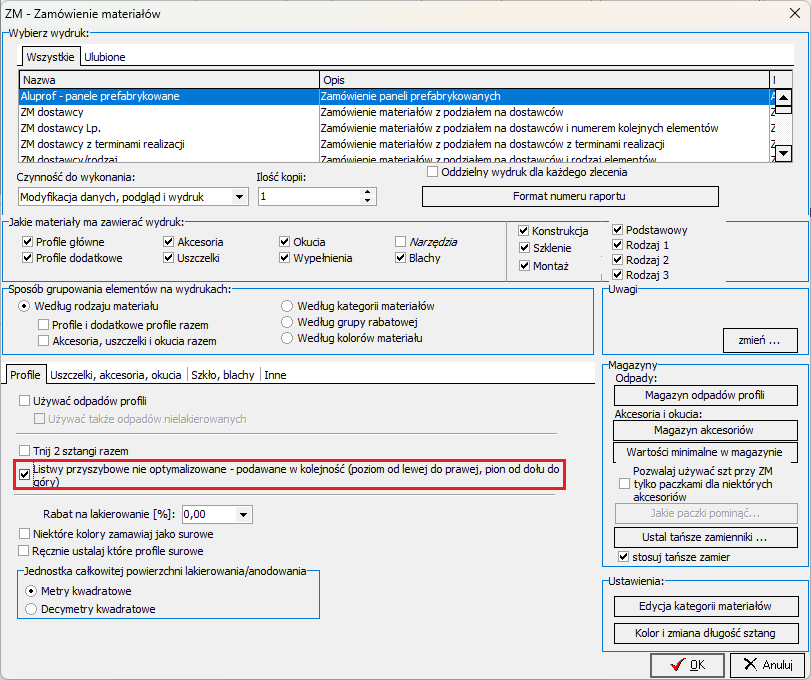Check Tnij 2 sztangi razem

point(26,451)
